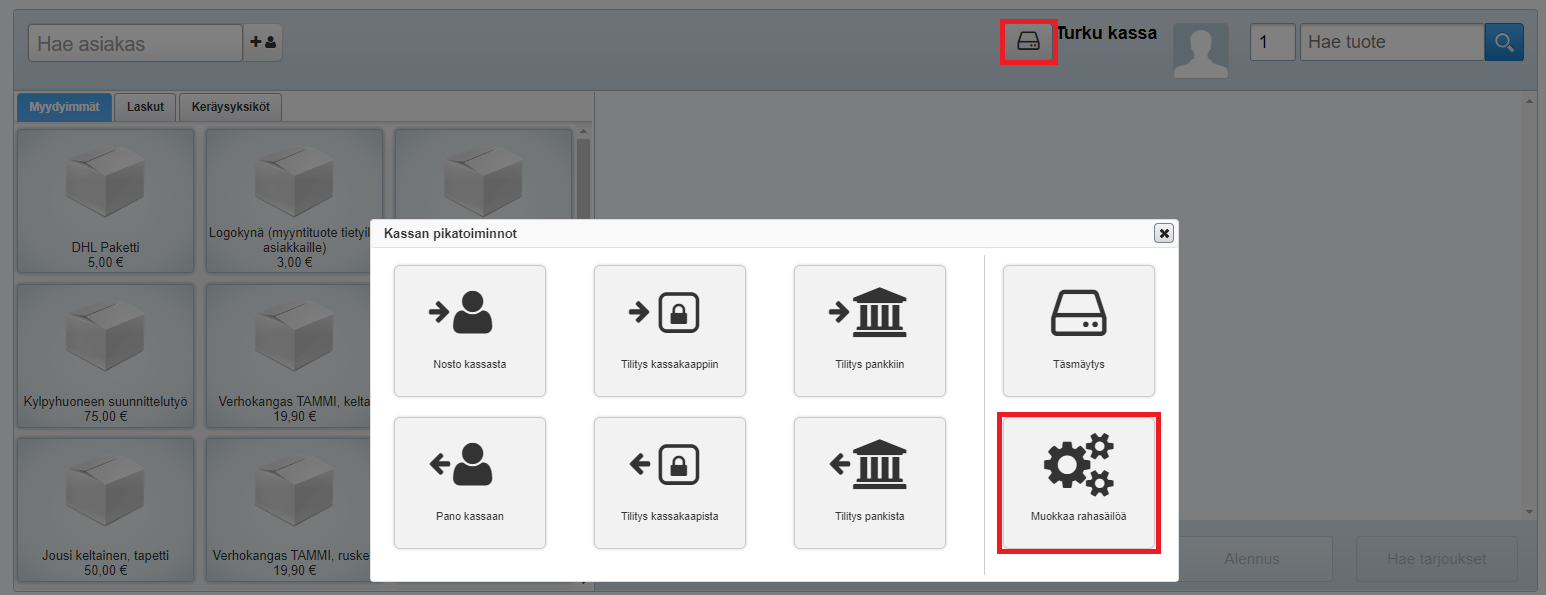
Task: Click the magnifier product search button
Action: coord(1504,42)
